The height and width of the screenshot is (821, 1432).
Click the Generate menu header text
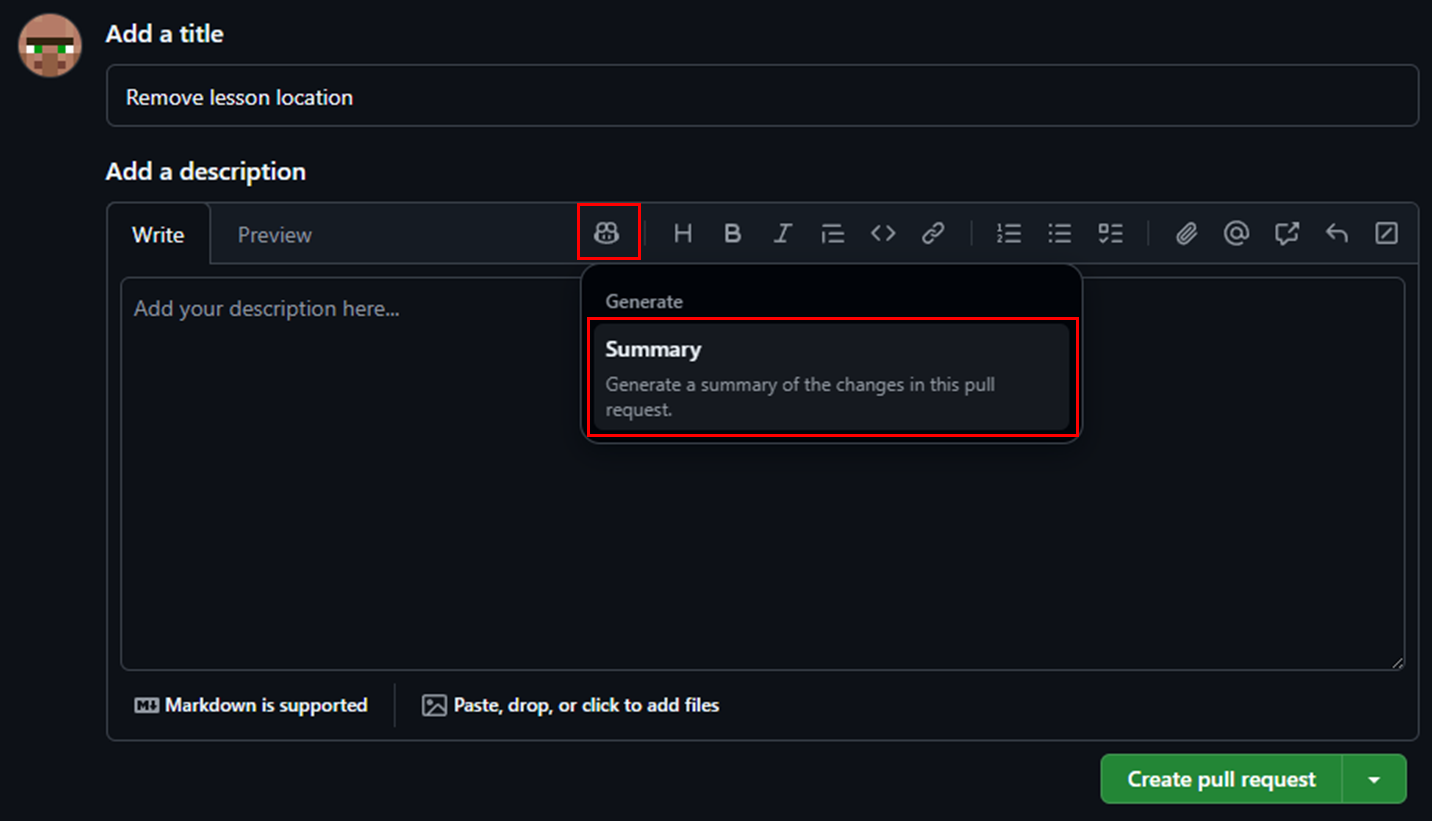coord(644,301)
